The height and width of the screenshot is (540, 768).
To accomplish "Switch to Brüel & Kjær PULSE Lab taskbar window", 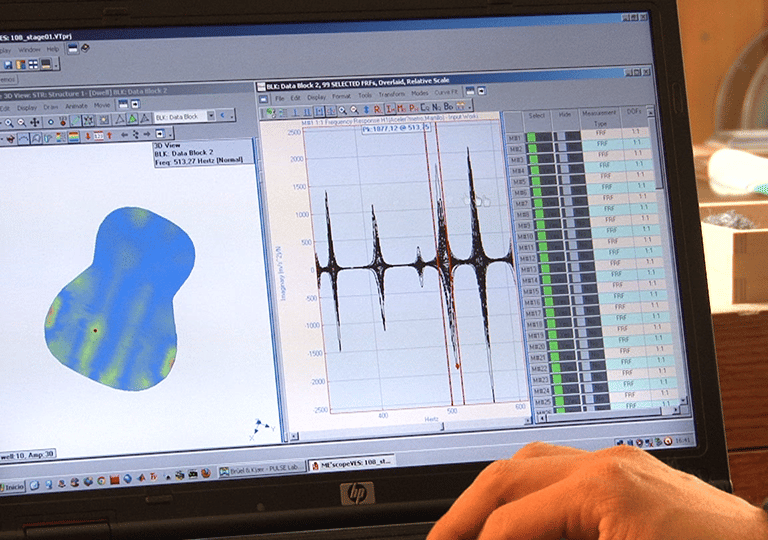I will [x=261, y=469].
